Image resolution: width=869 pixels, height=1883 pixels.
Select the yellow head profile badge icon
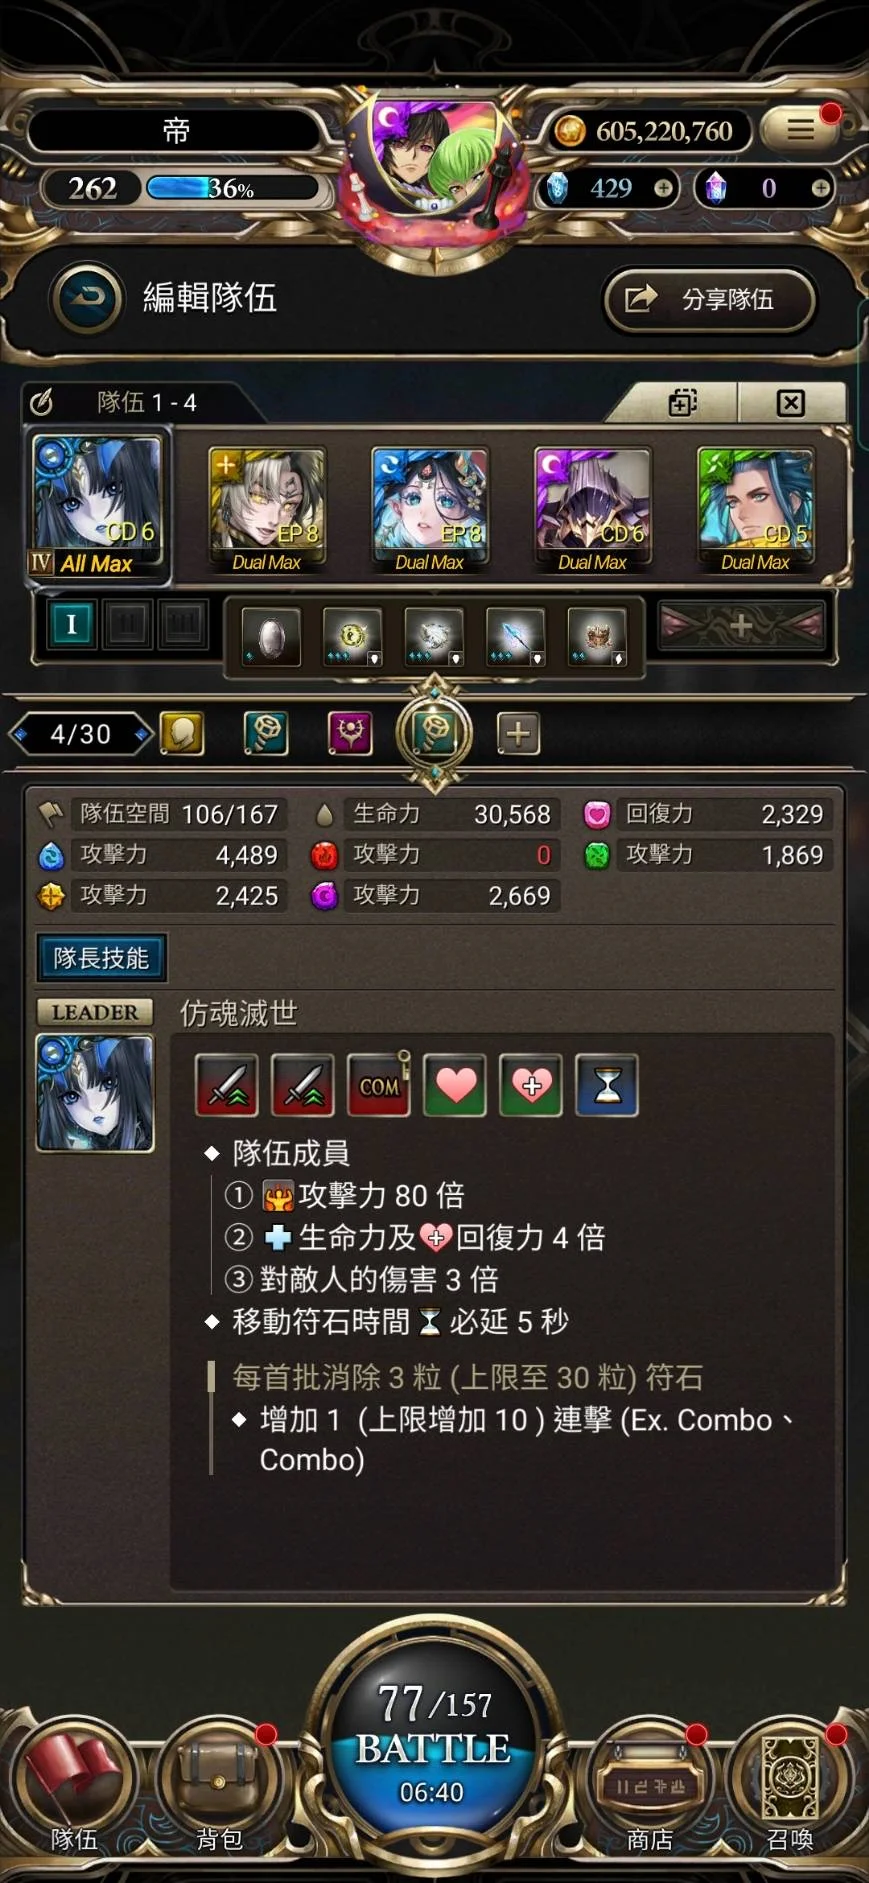182,734
